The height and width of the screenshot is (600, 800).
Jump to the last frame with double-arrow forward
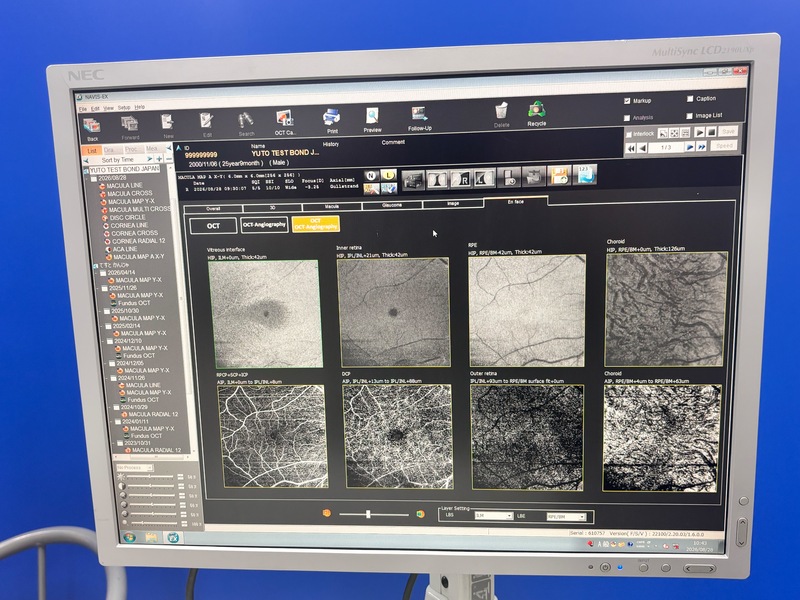pyautogui.click(x=702, y=147)
